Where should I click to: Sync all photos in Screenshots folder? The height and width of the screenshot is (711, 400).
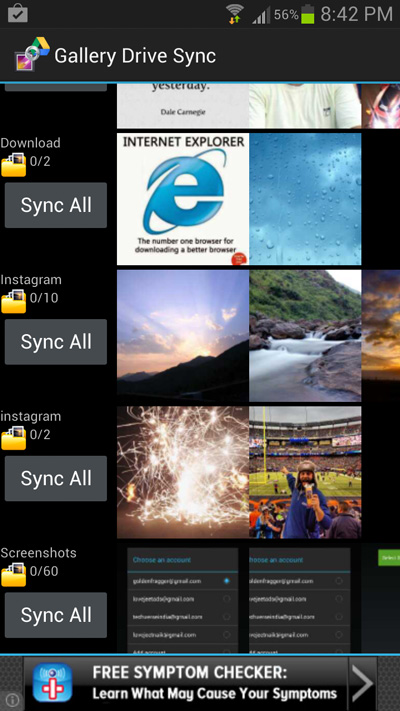56,615
